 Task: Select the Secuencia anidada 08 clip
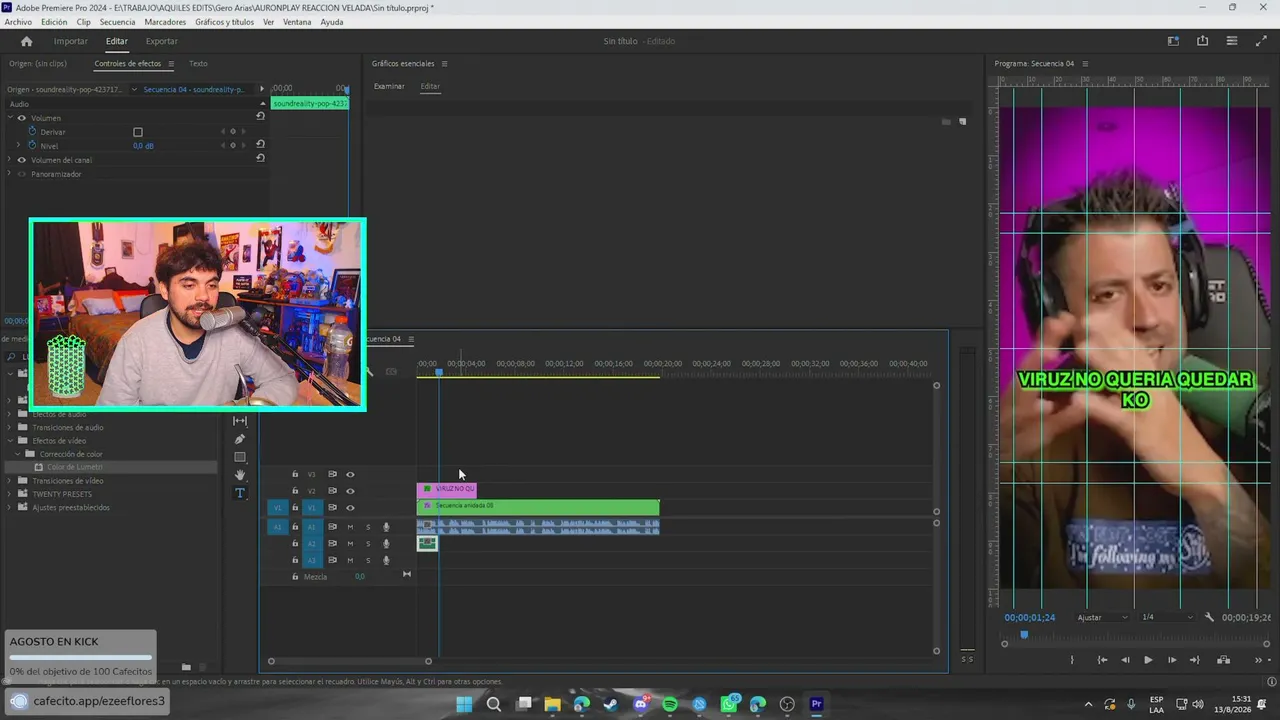pyautogui.click(x=538, y=507)
